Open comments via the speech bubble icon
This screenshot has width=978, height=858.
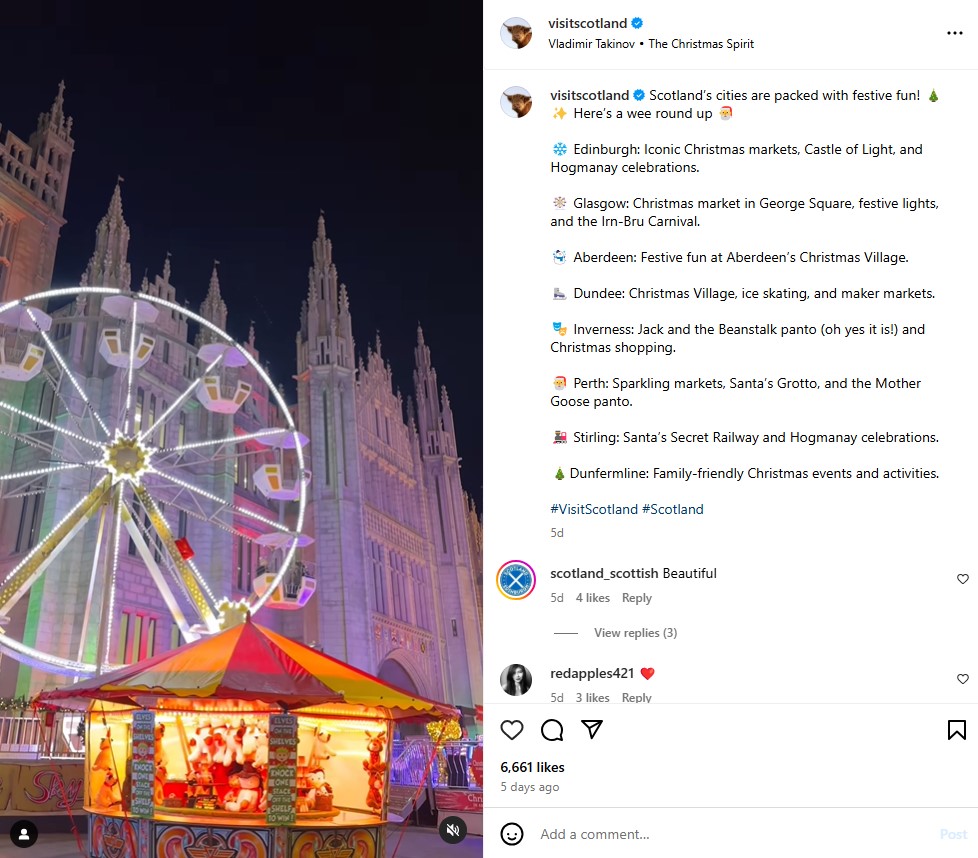coord(552,730)
